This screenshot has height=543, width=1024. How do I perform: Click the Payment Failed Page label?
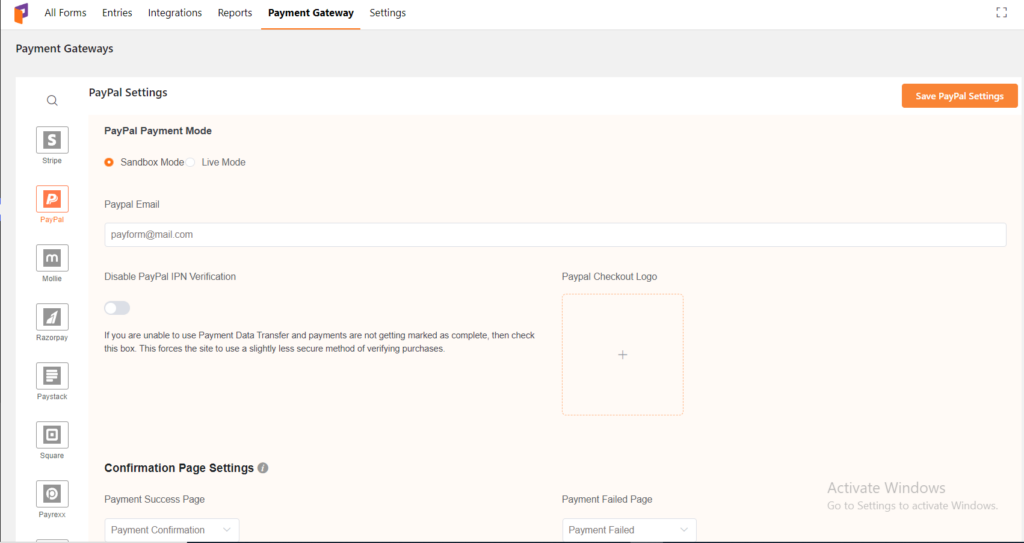click(607, 499)
